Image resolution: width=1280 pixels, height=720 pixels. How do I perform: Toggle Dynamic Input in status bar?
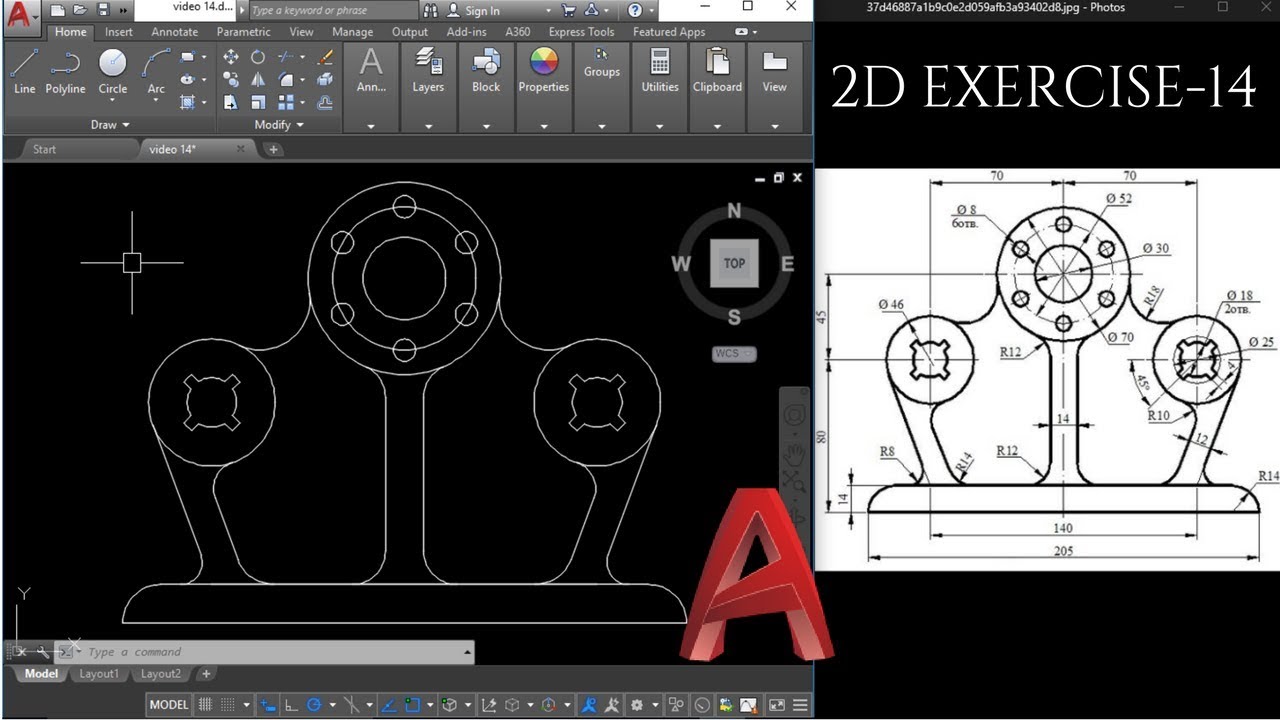tap(267, 705)
